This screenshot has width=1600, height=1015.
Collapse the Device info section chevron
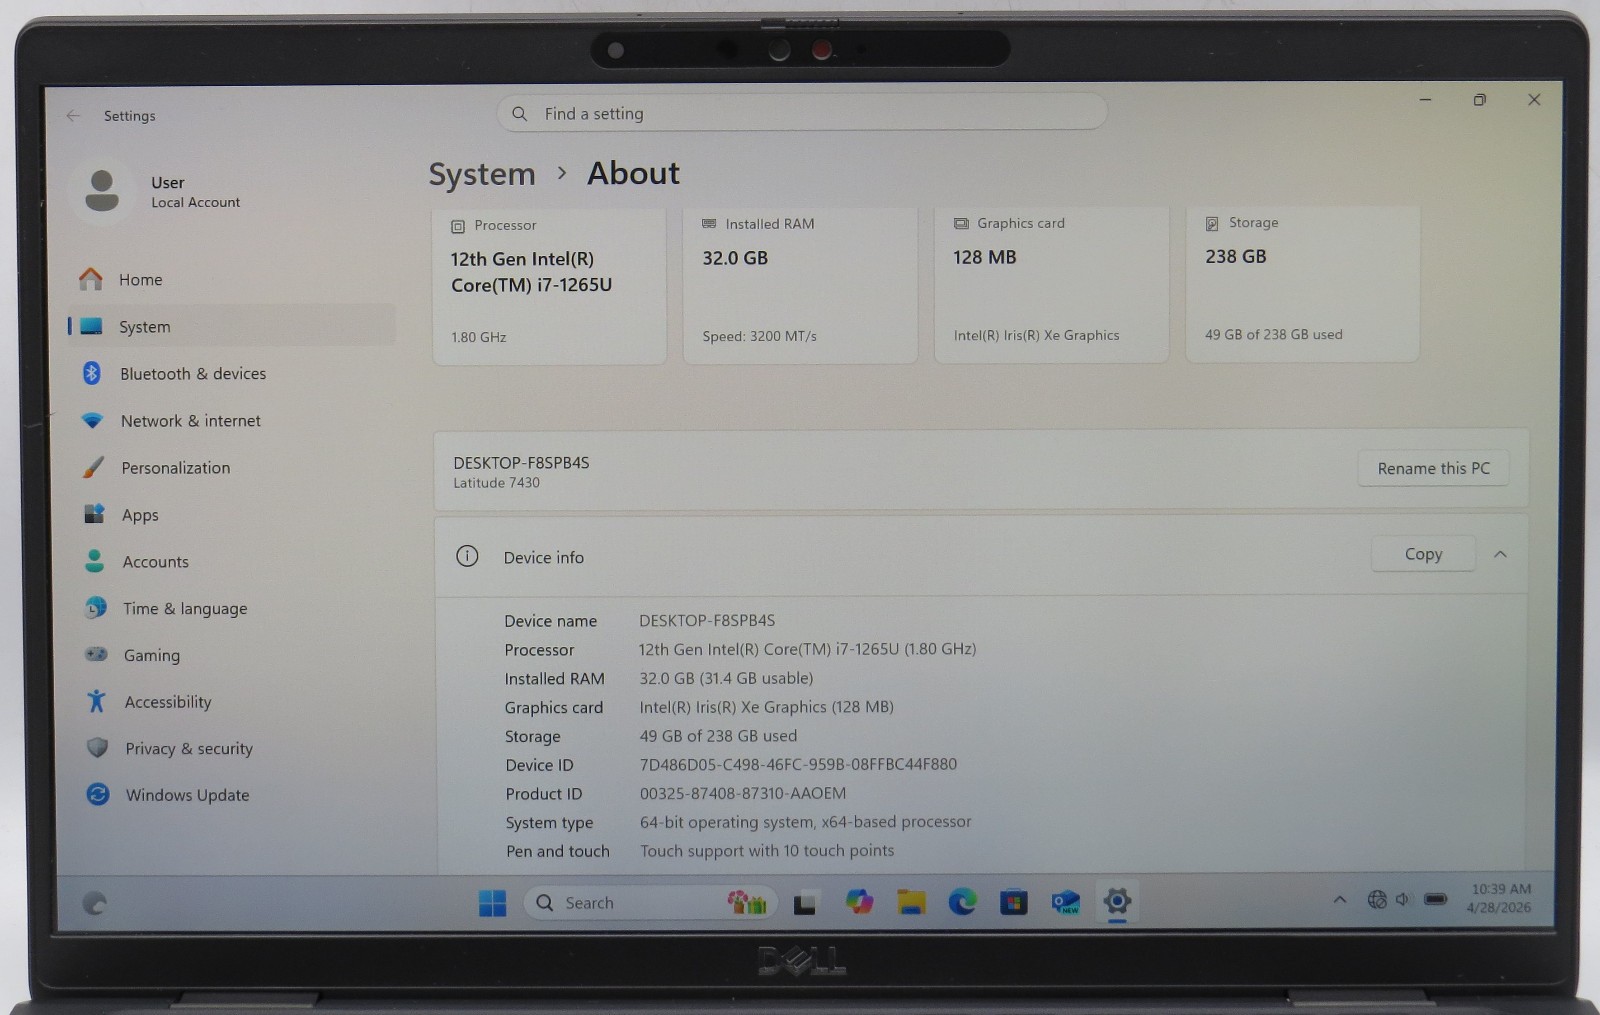coord(1500,554)
